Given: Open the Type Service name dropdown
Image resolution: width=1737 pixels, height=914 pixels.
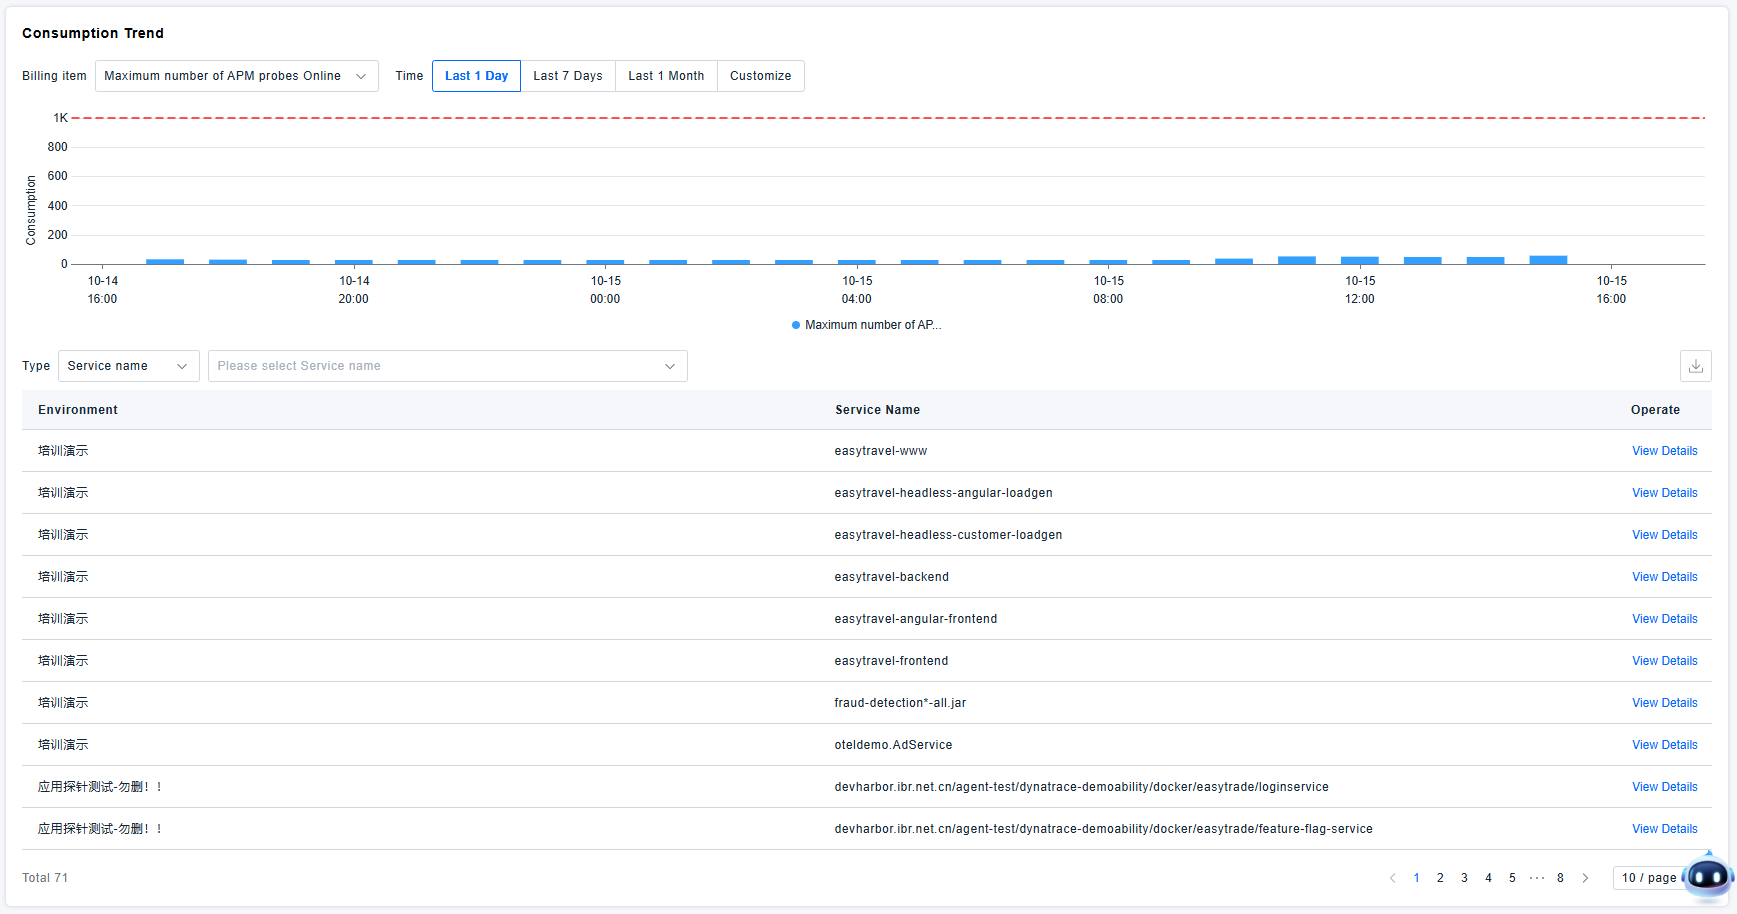Looking at the screenshot, I should (128, 366).
